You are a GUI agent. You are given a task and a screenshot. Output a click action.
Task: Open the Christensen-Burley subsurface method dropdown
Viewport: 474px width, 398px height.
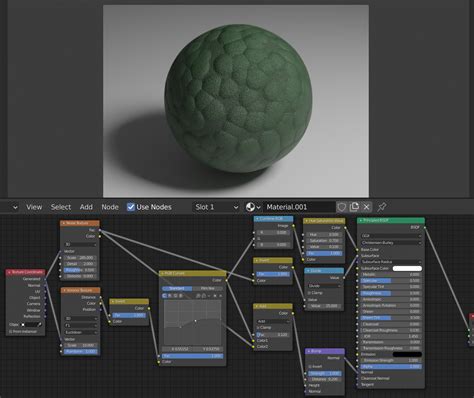[x=391, y=243]
